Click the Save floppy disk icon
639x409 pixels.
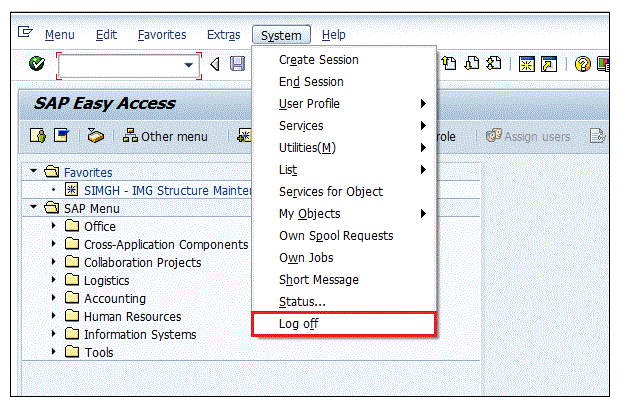pos(238,64)
